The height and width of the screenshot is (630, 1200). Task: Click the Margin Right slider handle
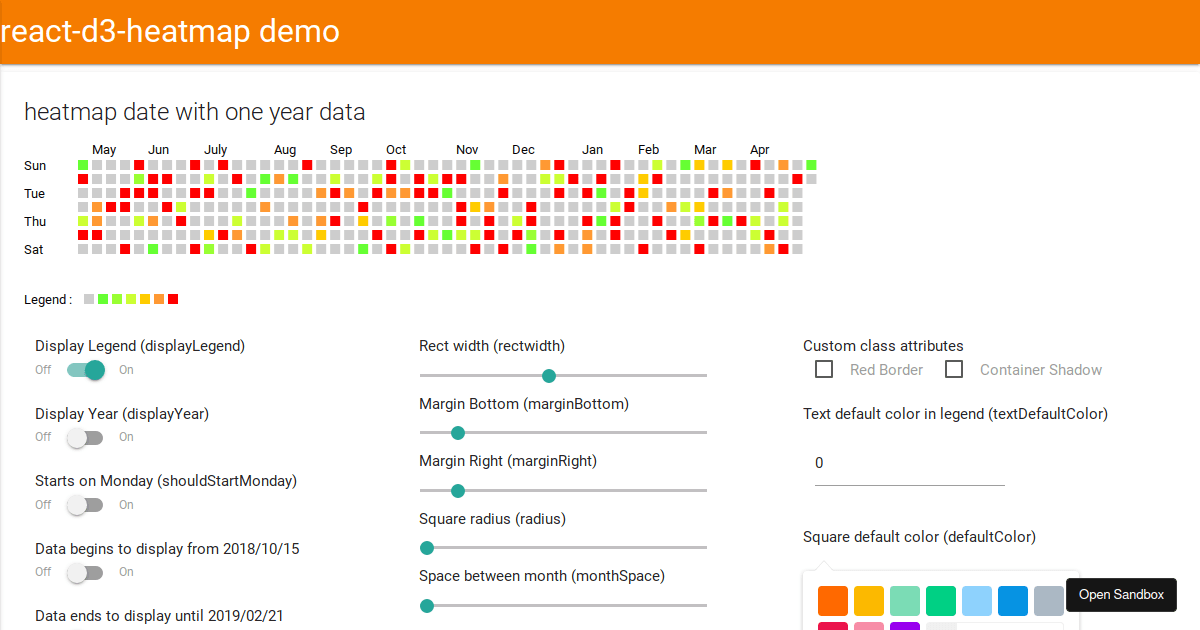458,491
